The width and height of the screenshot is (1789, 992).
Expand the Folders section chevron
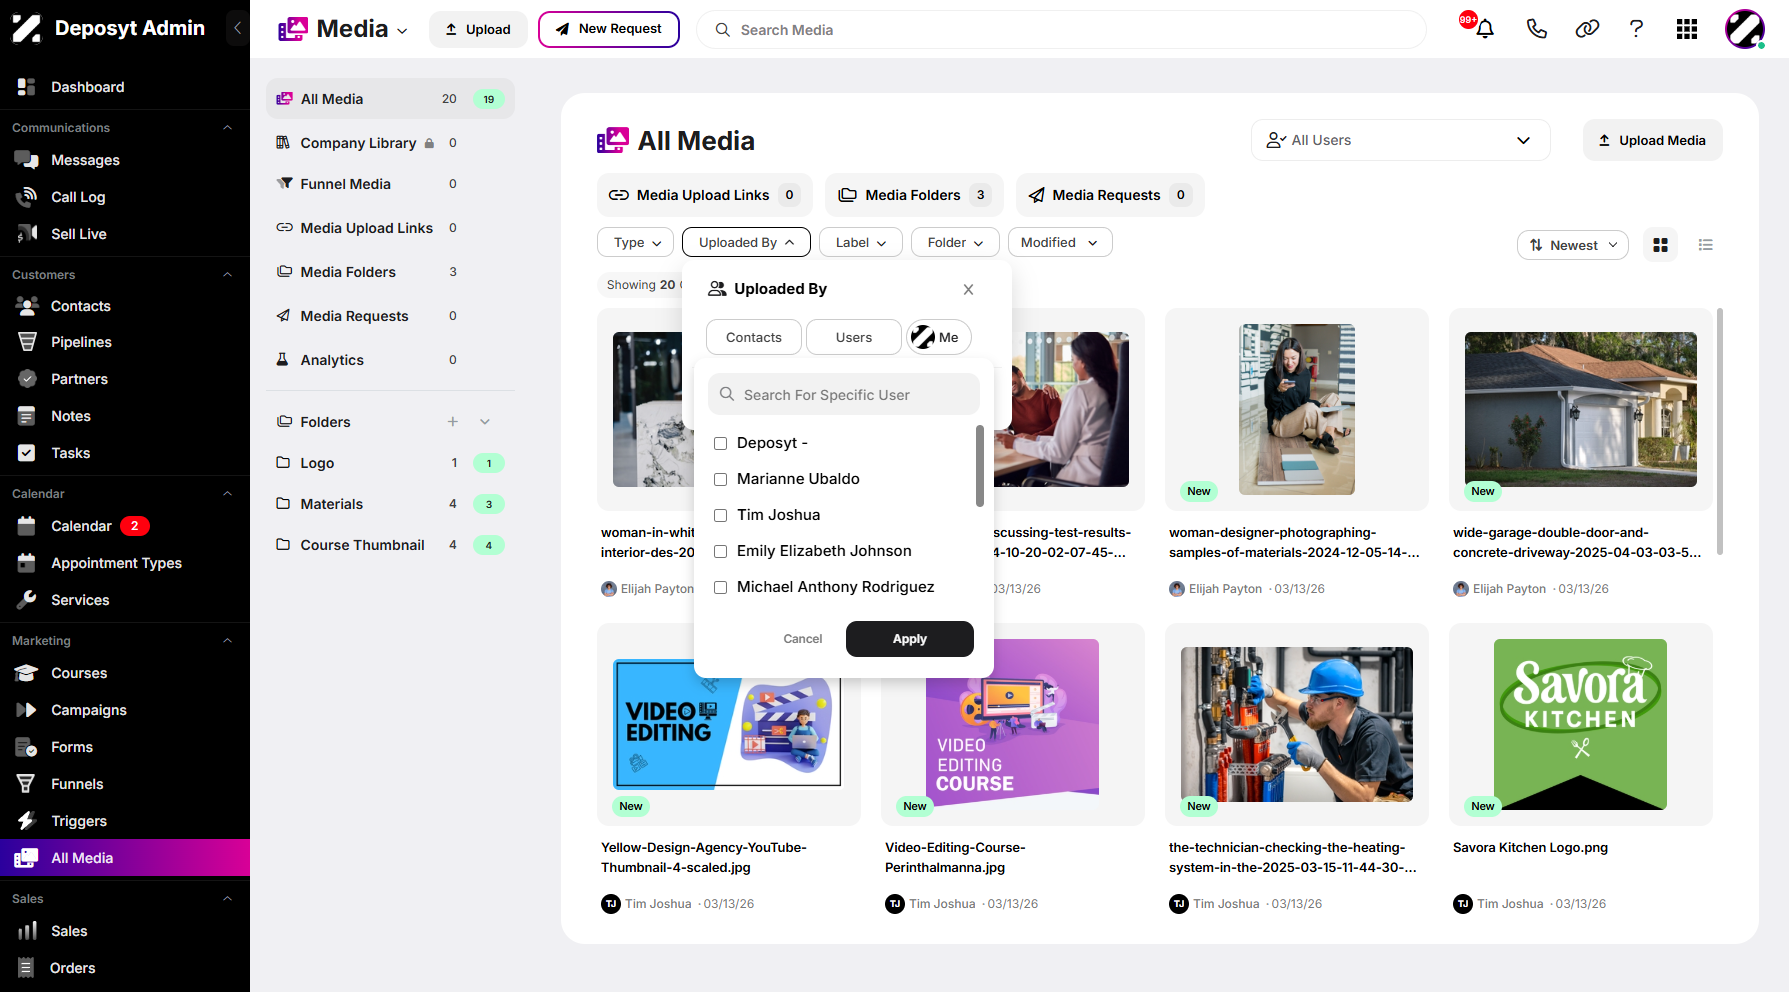tap(485, 422)
